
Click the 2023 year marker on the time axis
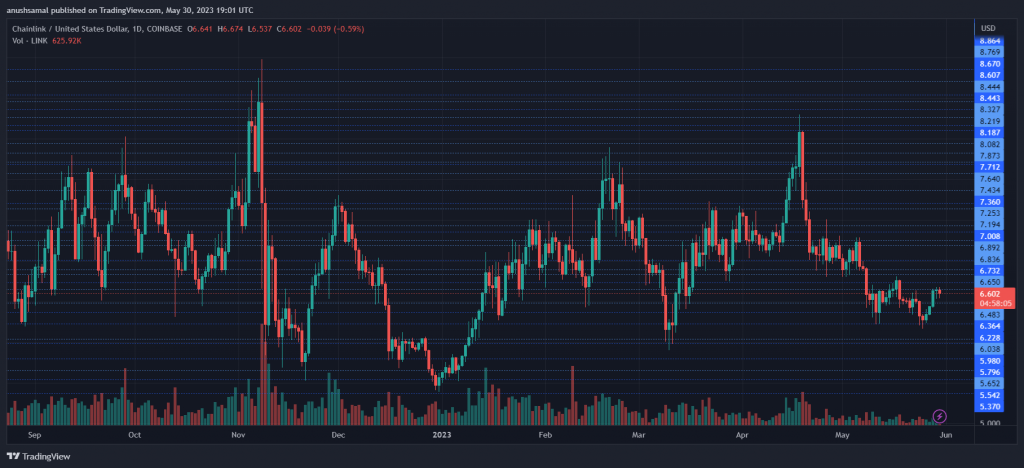coord(442,436)
